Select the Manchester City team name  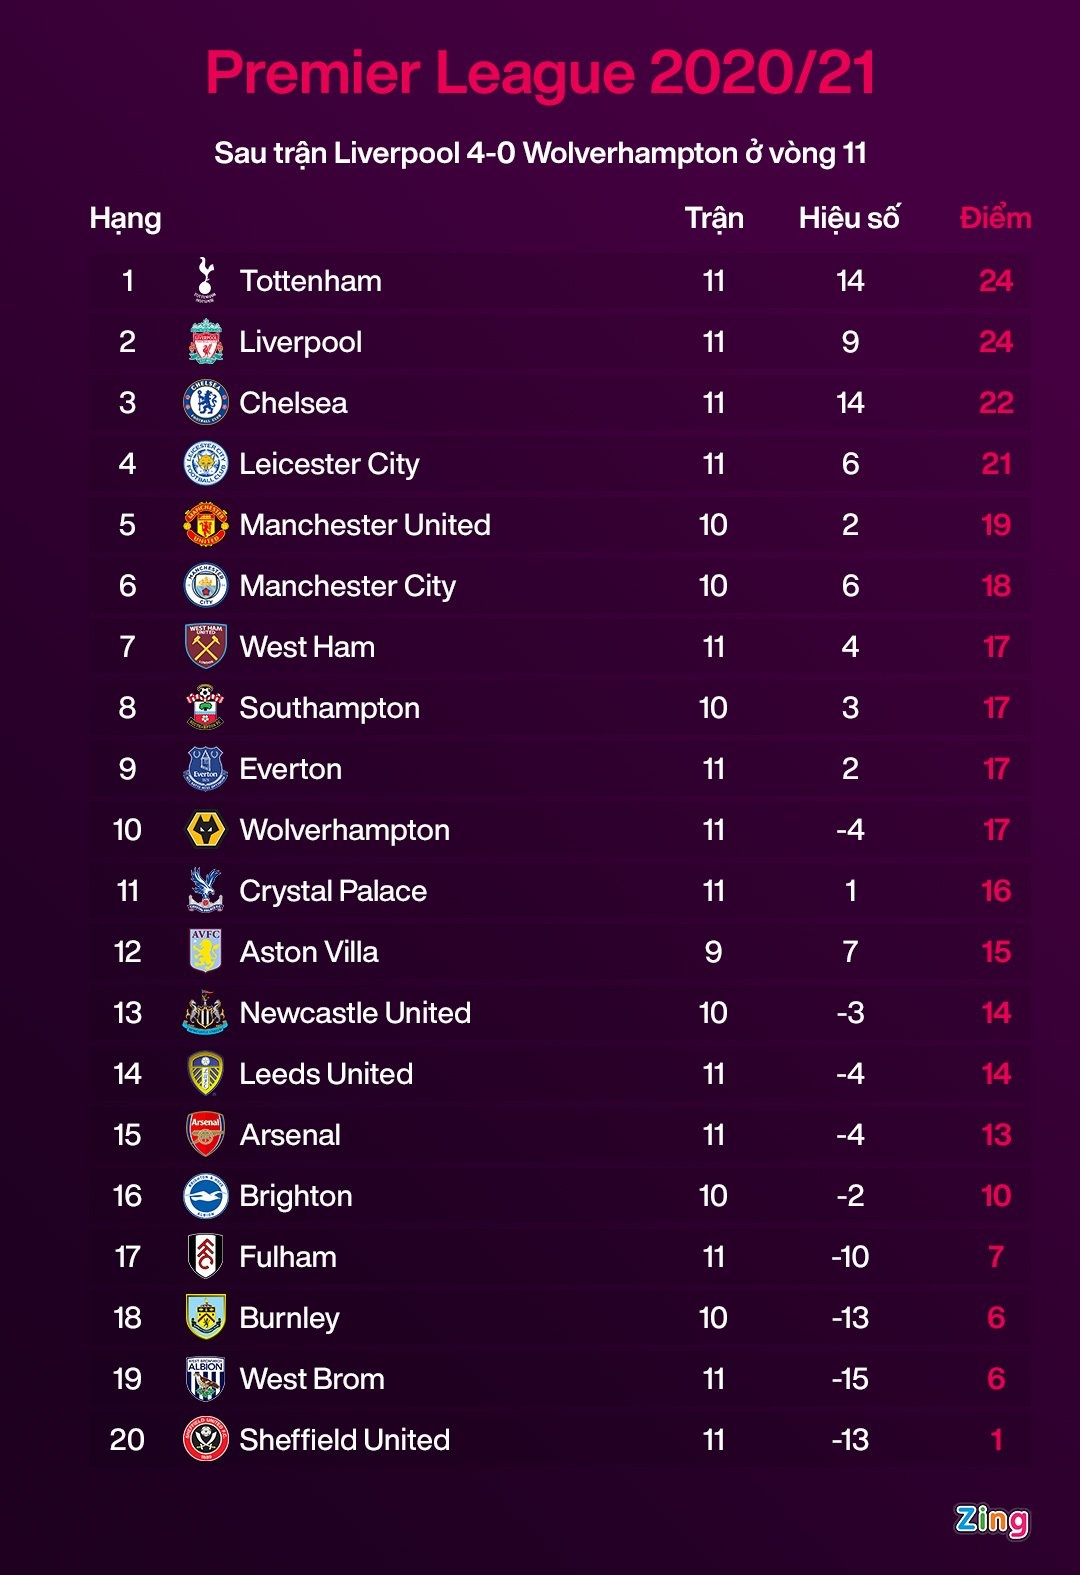(x=347, y=586)
